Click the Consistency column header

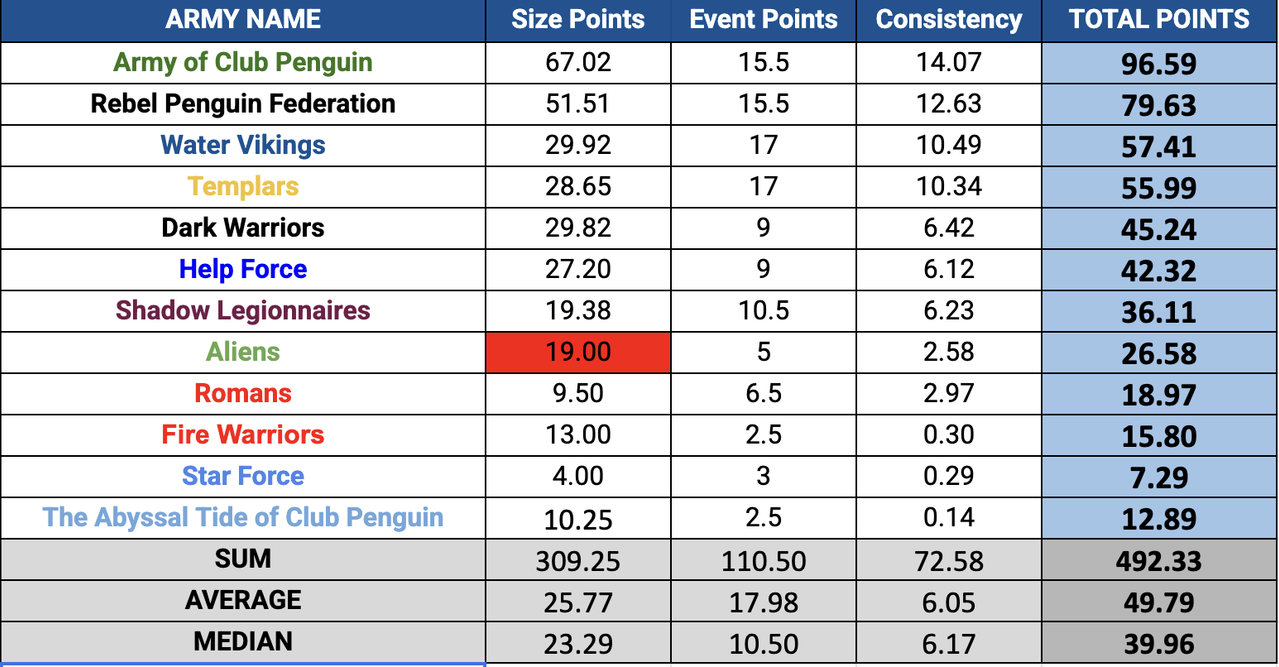pyautogui.click(x=949, y=20)
